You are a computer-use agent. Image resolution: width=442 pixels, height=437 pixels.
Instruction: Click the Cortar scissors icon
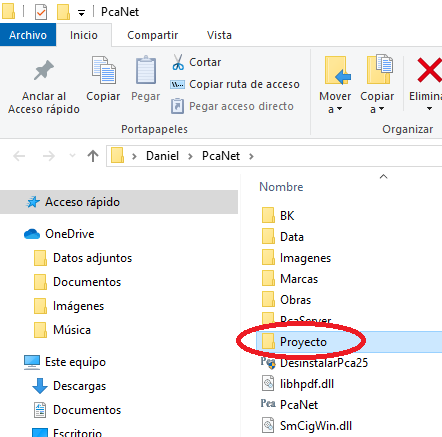[178, 62]
